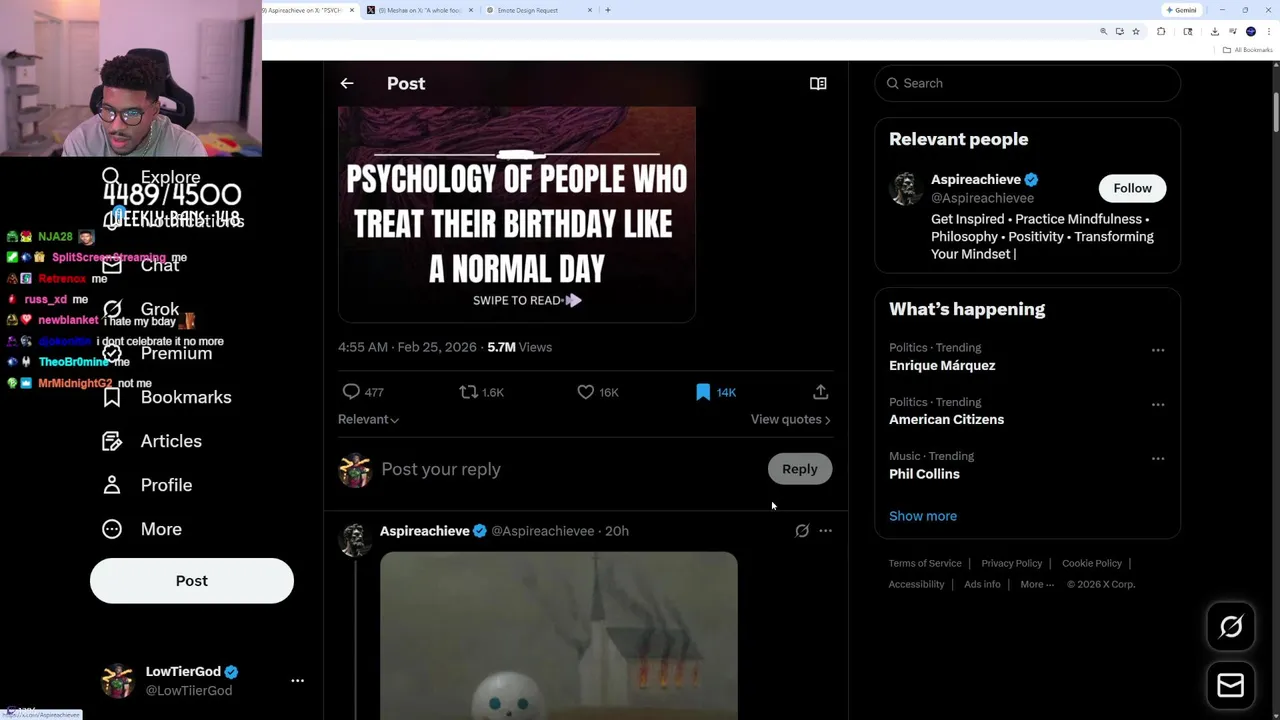
Task: Open options for Phil Collins trend
Action: (1158, 458)
